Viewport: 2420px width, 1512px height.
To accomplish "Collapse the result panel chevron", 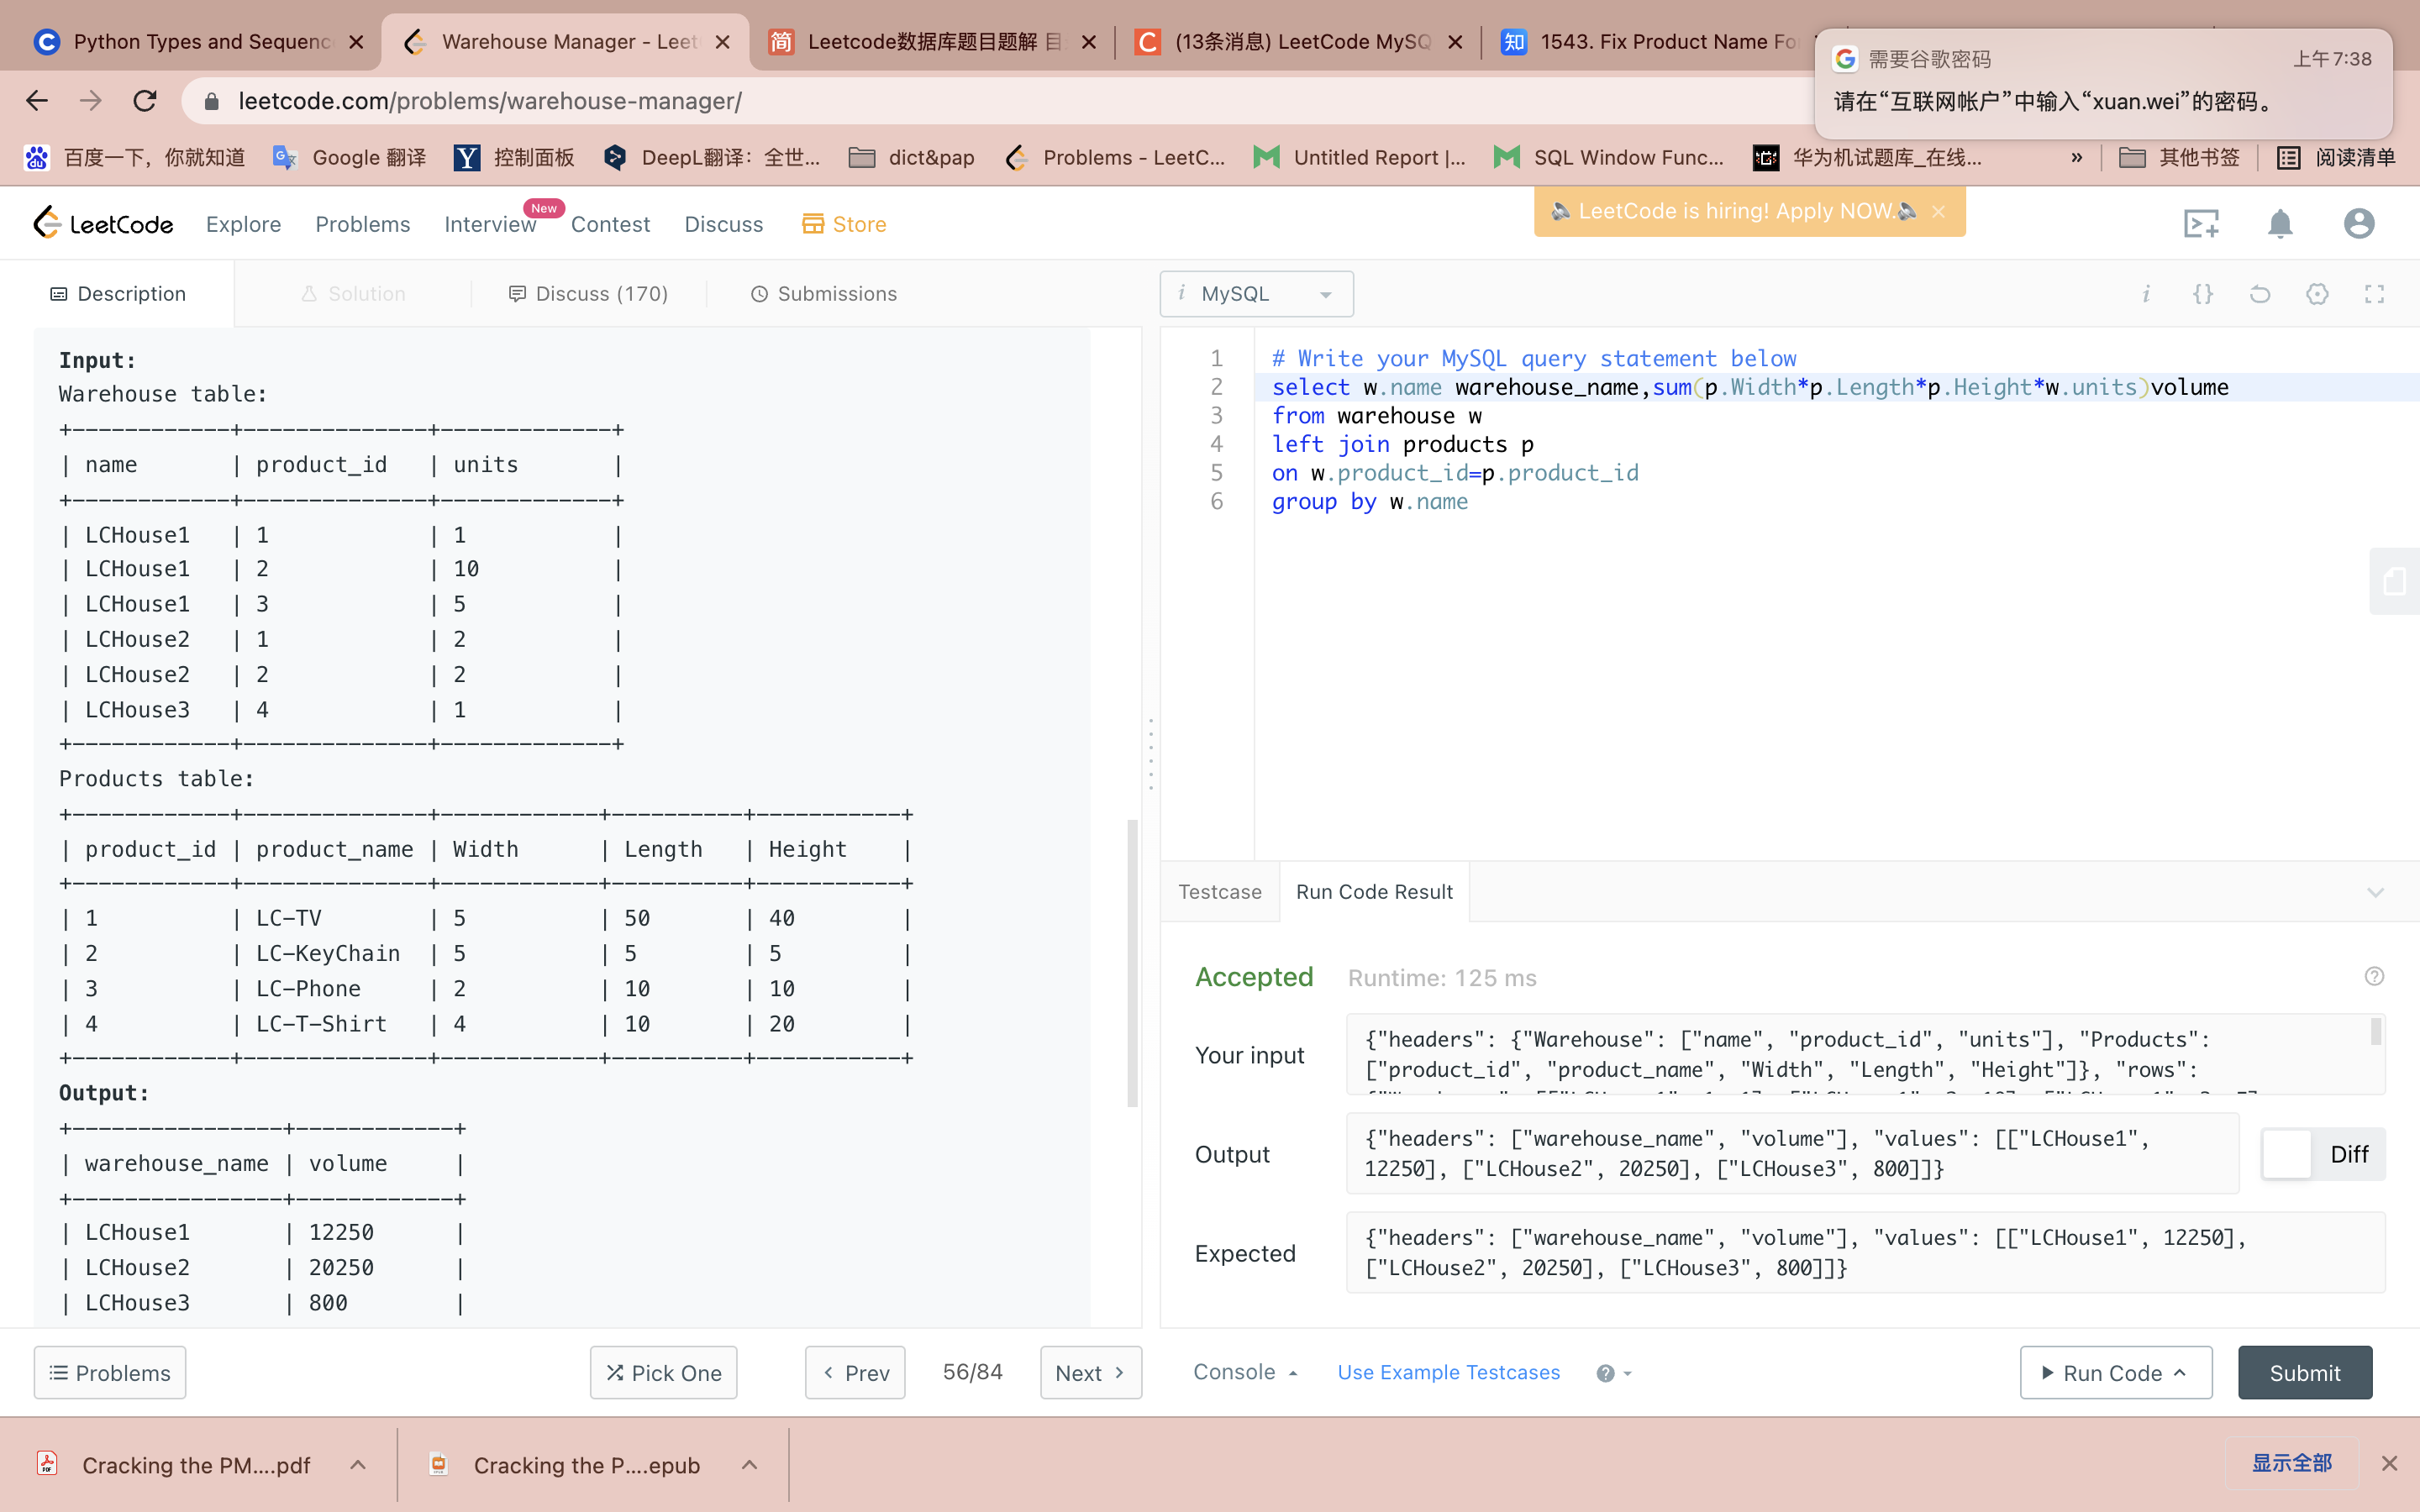I will point(2375,892).
